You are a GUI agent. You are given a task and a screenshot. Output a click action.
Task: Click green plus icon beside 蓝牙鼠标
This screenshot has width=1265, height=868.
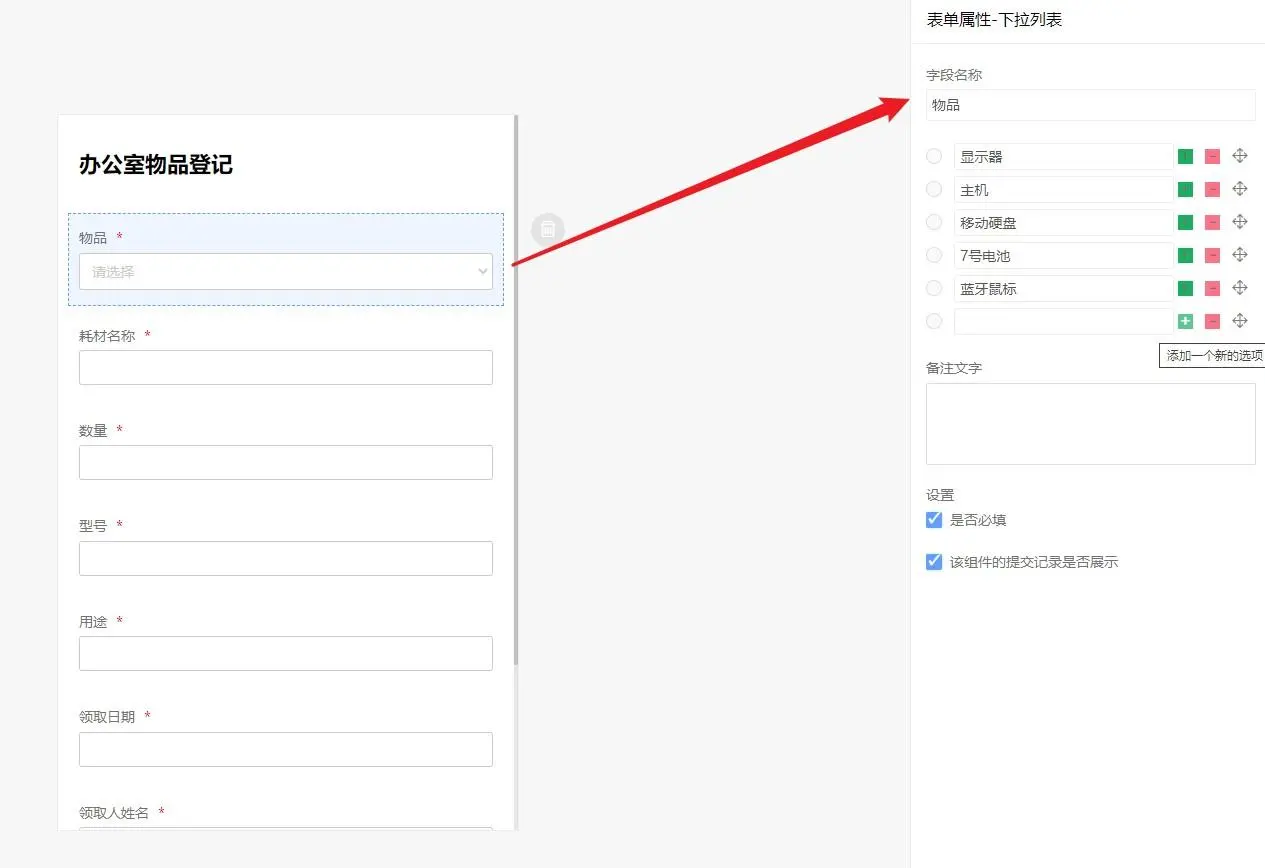tap(1185, 288)
